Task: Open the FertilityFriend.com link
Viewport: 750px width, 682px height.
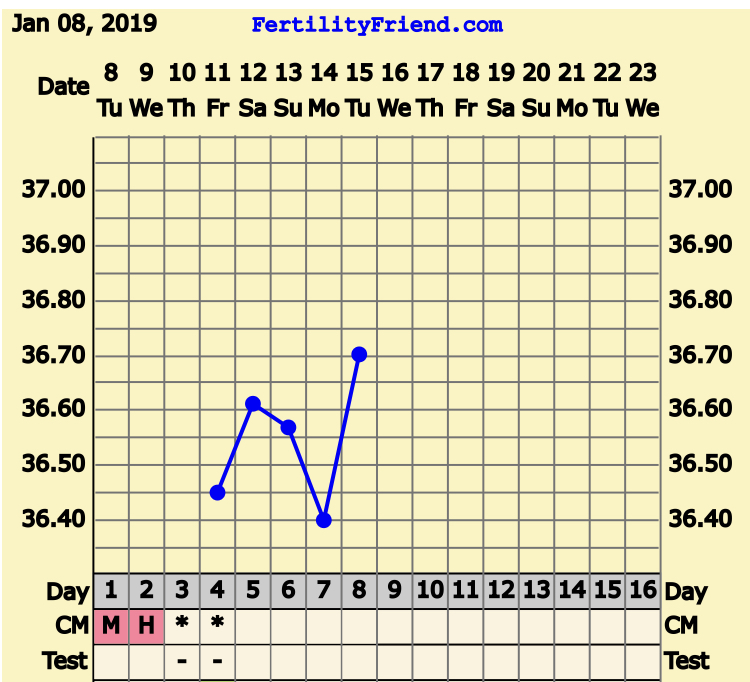Action: pyautogui.click(x=377, y=25)
